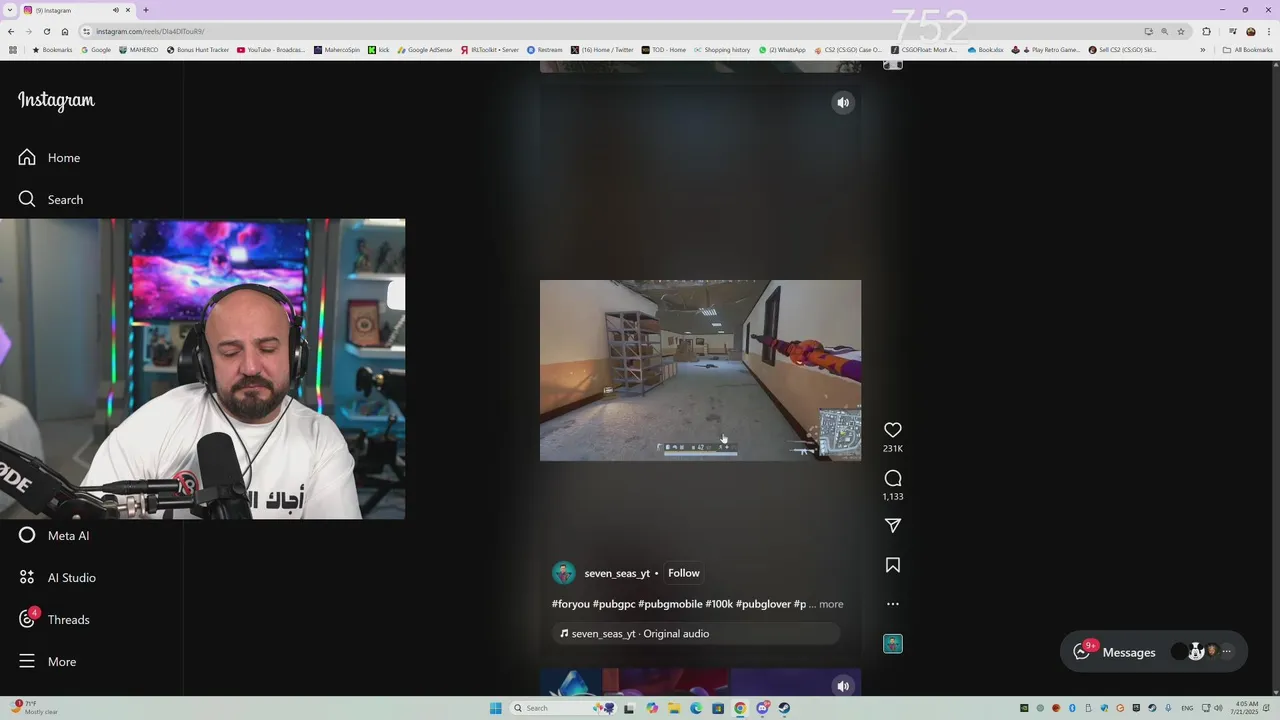1280x720 pixels.
Task: Open Google Chrome from the taskbar
Action: [740, 708]
